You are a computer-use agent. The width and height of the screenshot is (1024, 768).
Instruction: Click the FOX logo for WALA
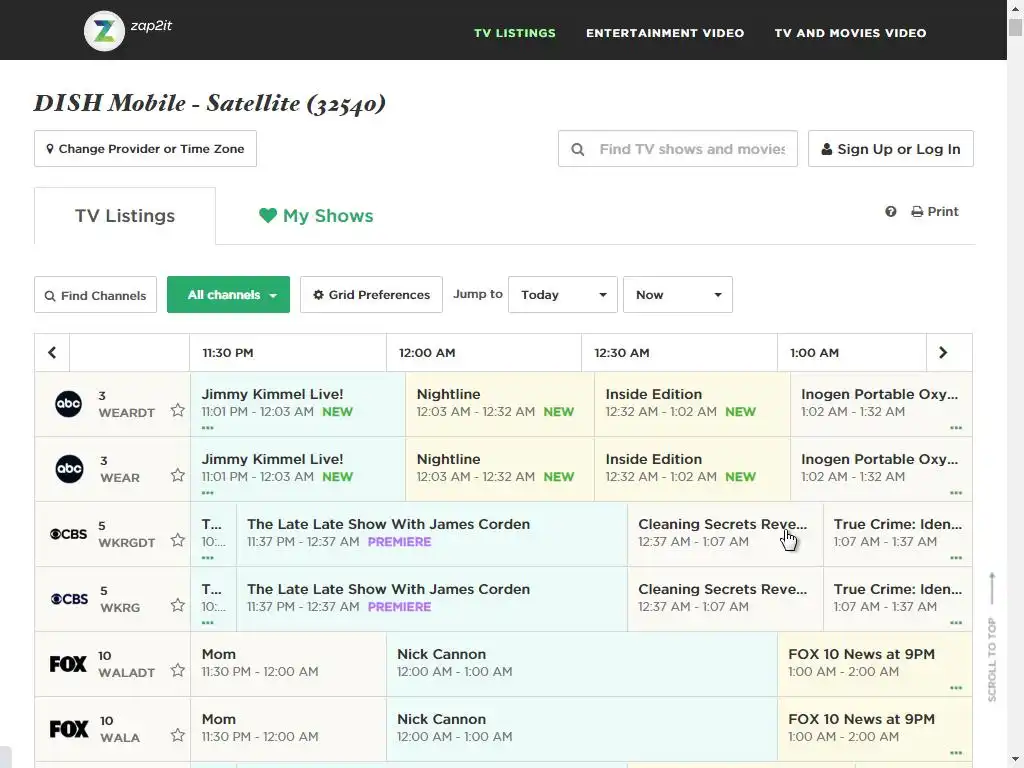[x=69, y=729]
